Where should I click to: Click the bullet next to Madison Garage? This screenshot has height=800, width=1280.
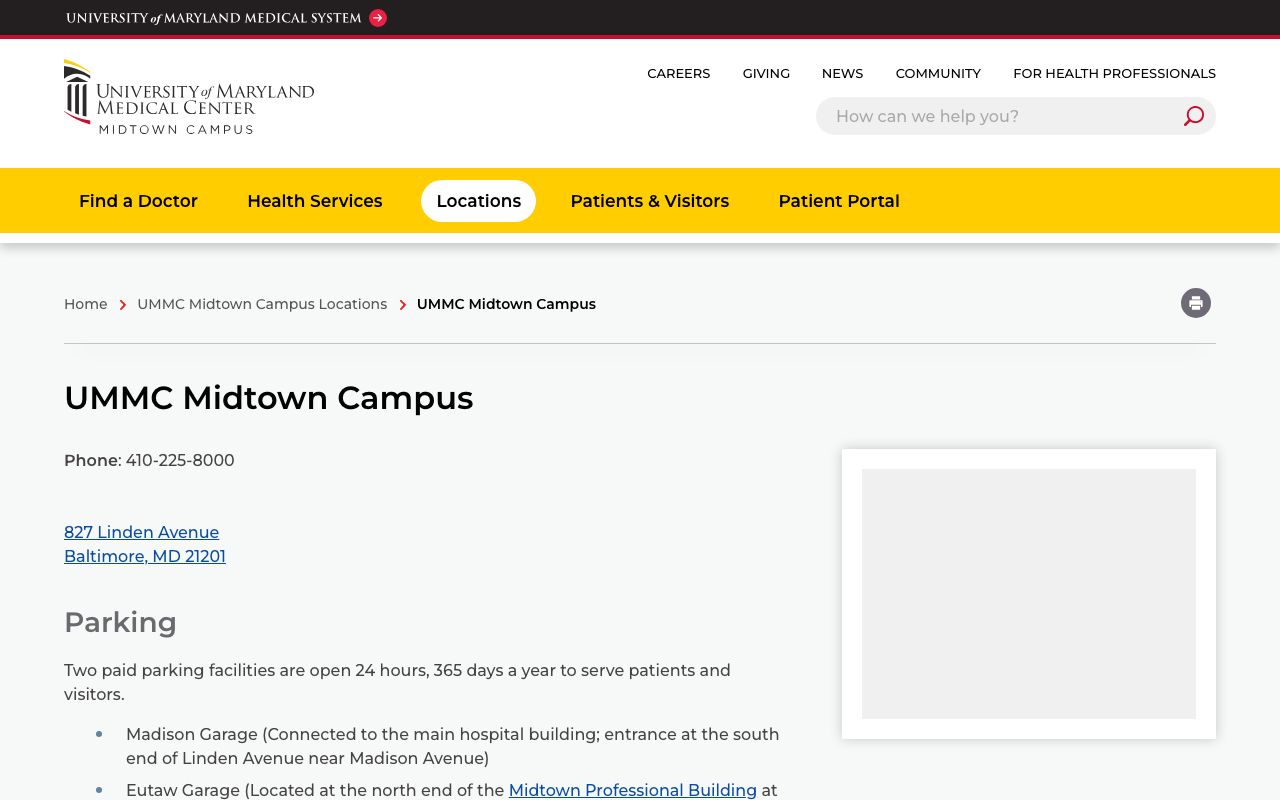[x=99, y=734]
